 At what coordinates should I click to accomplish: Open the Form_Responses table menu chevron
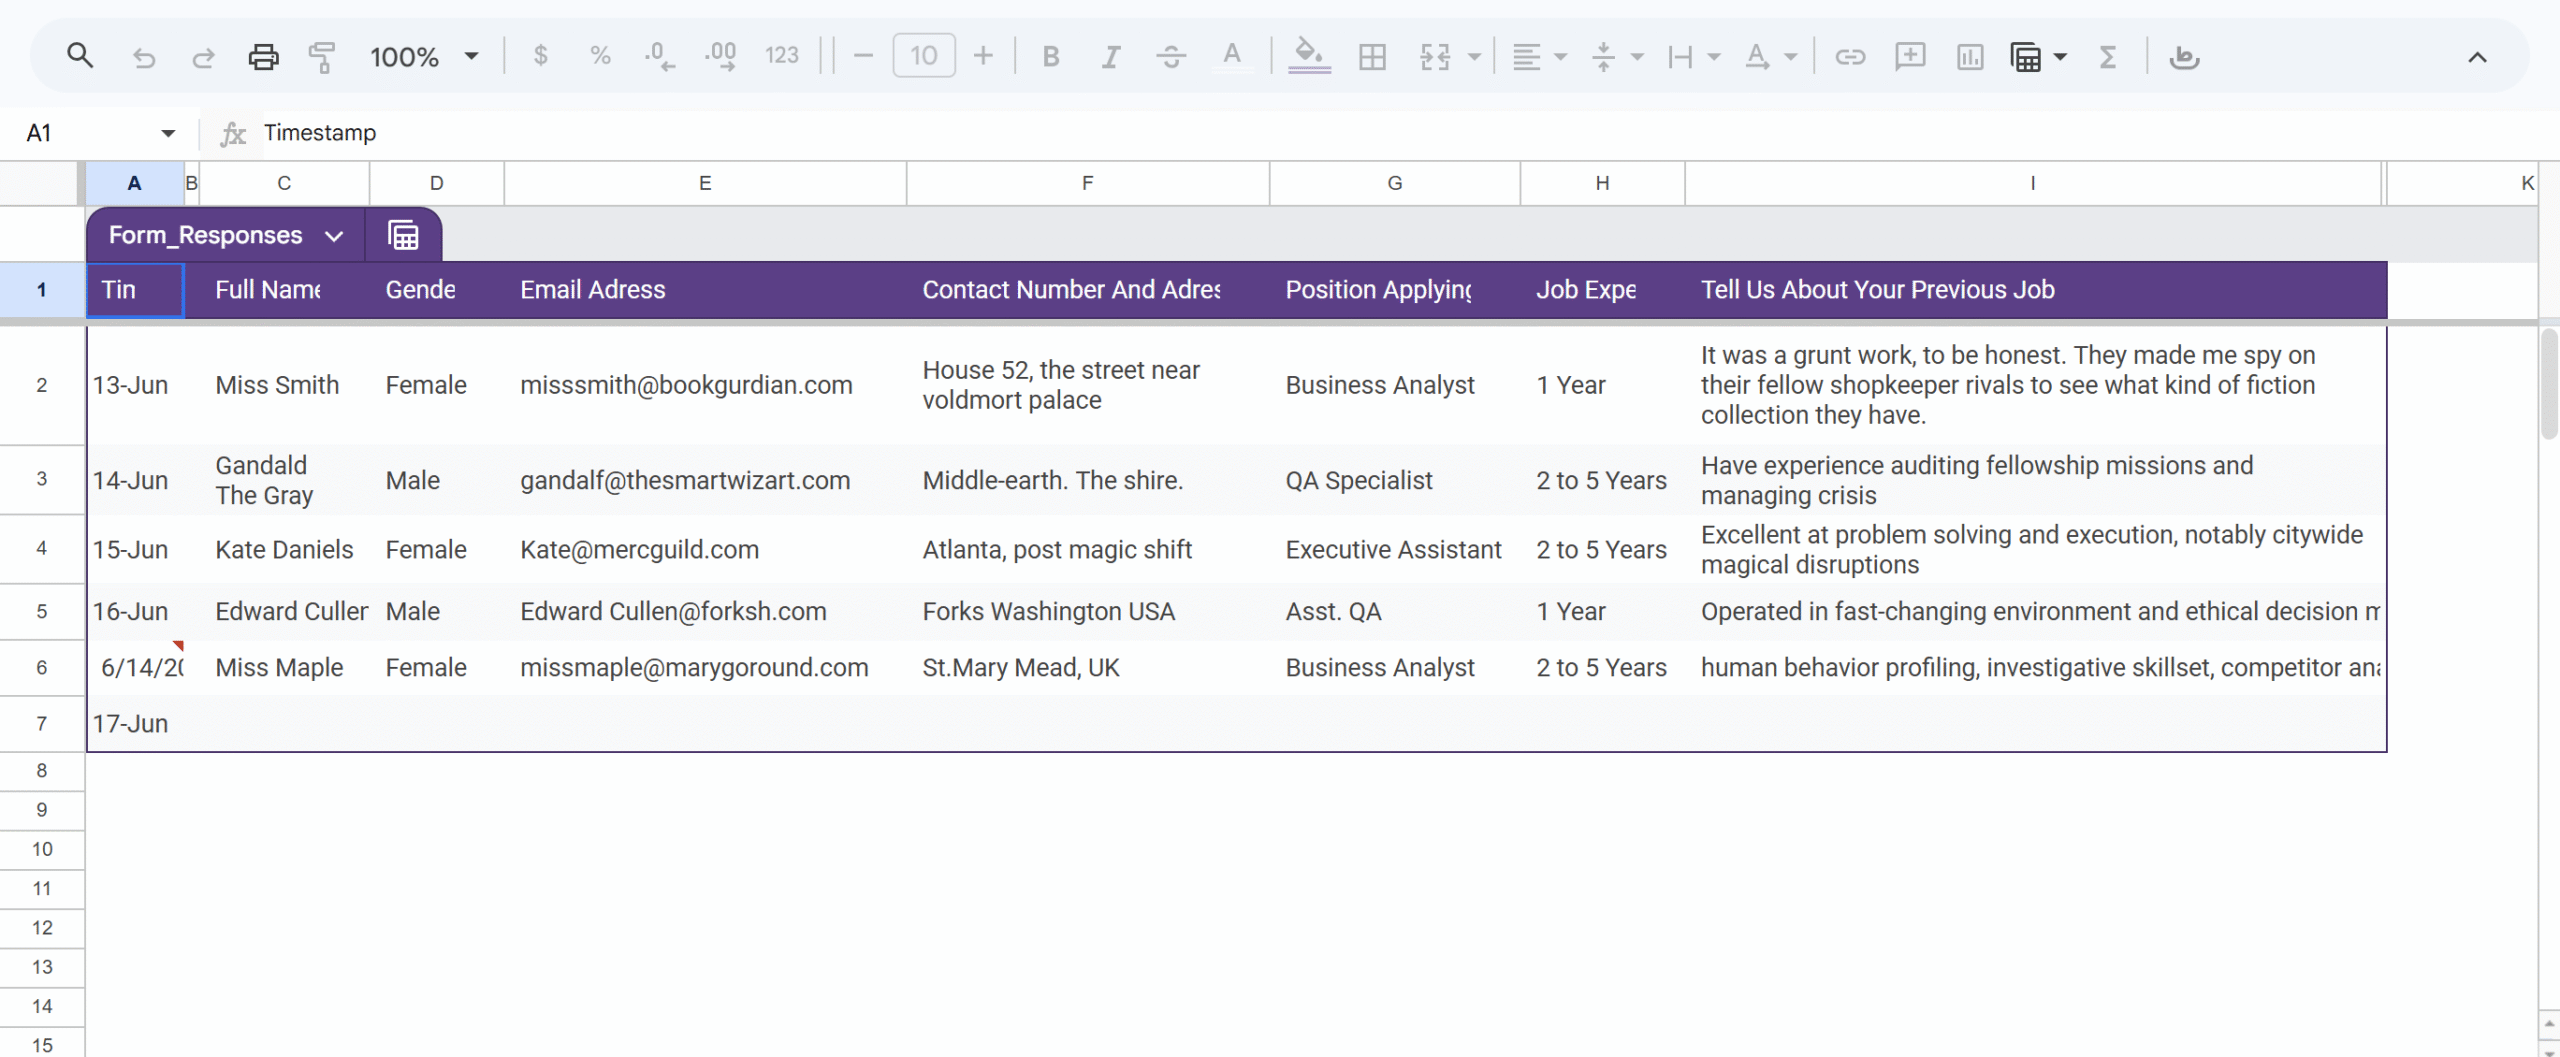[x=334, y=236]
